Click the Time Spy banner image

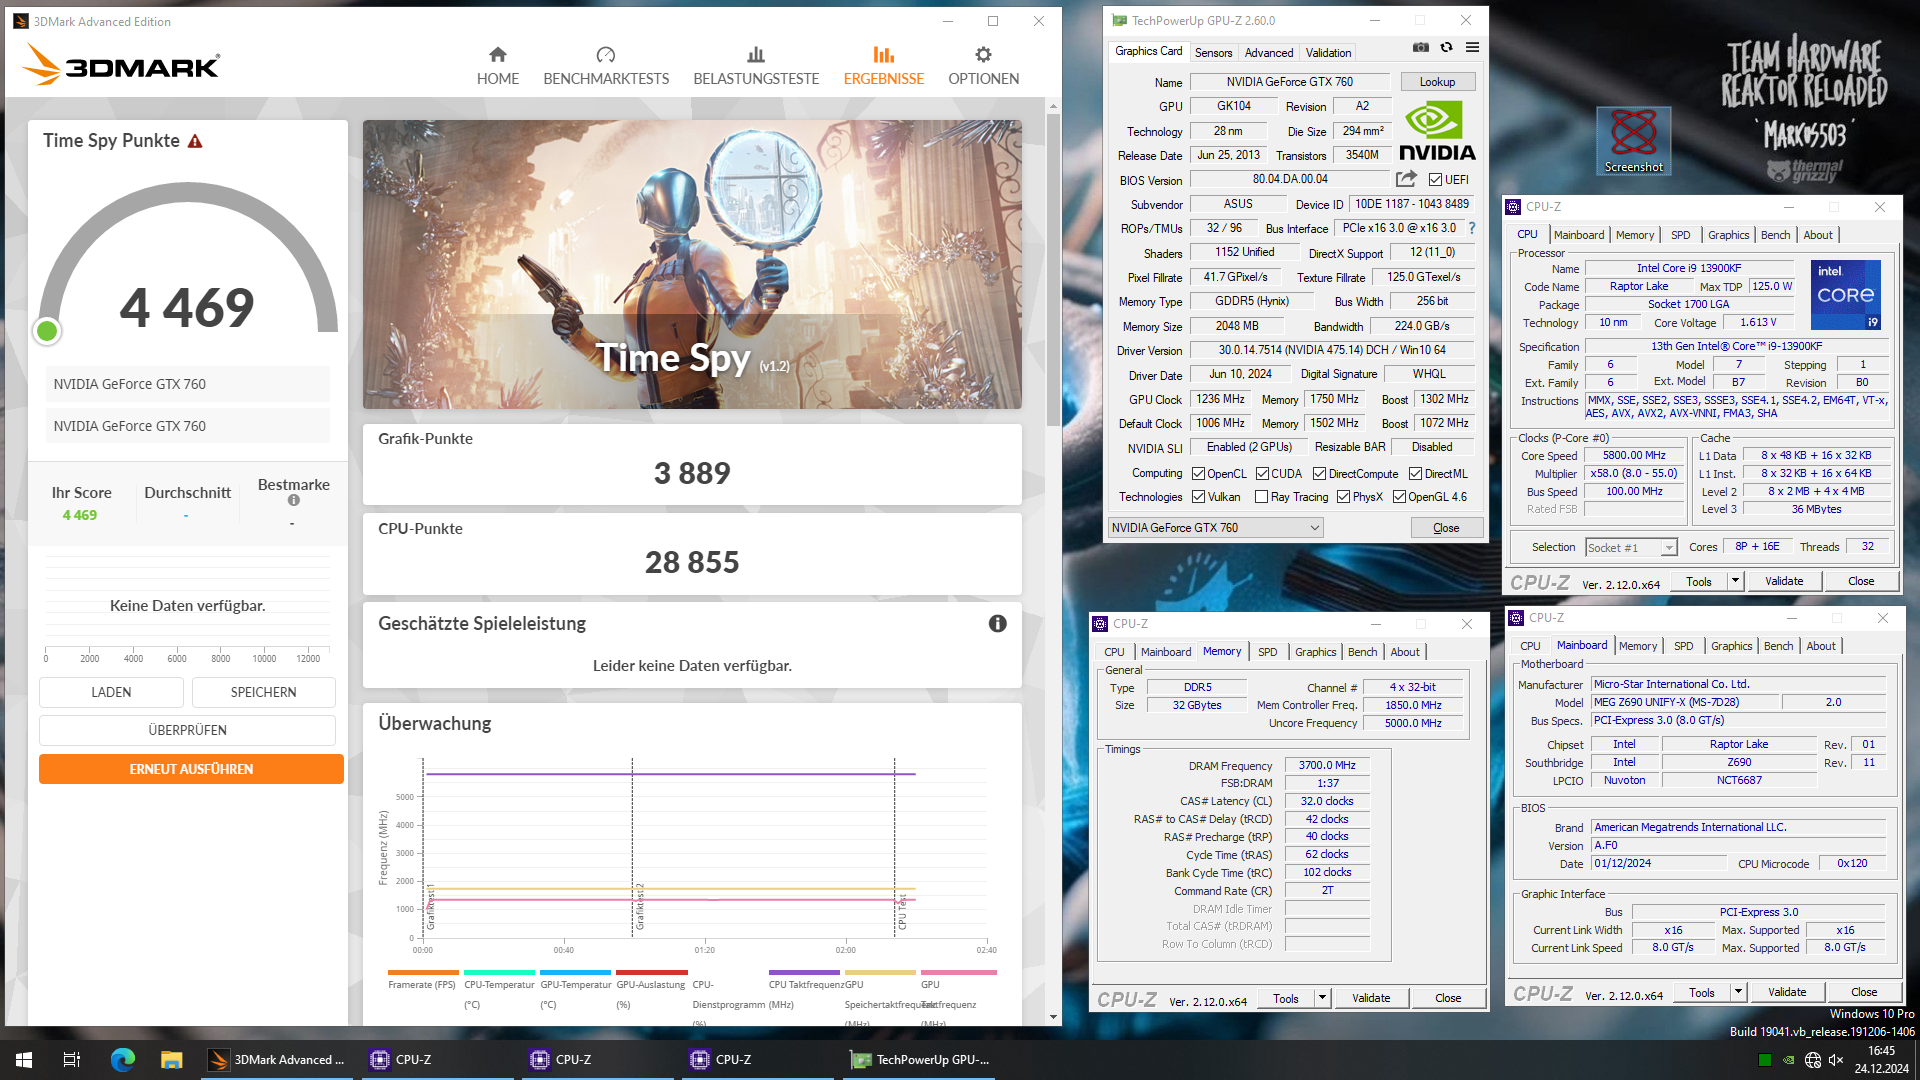(x=692, y=264)
